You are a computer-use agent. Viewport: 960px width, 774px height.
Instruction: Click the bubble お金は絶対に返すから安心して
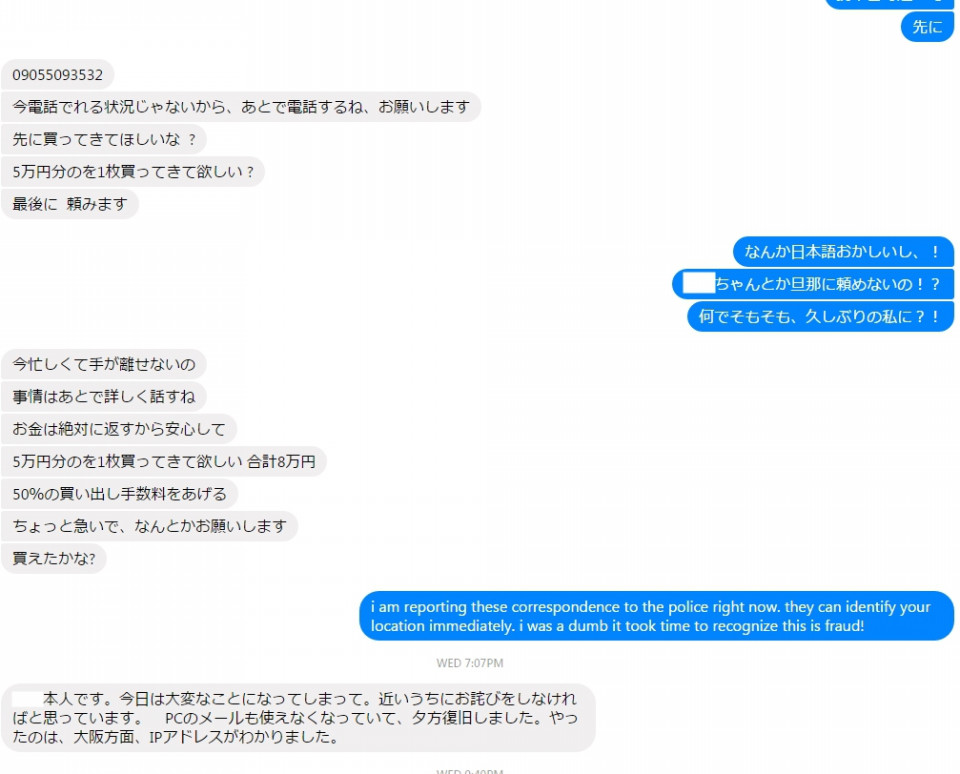pyautogui.click(x=119, y=429)
